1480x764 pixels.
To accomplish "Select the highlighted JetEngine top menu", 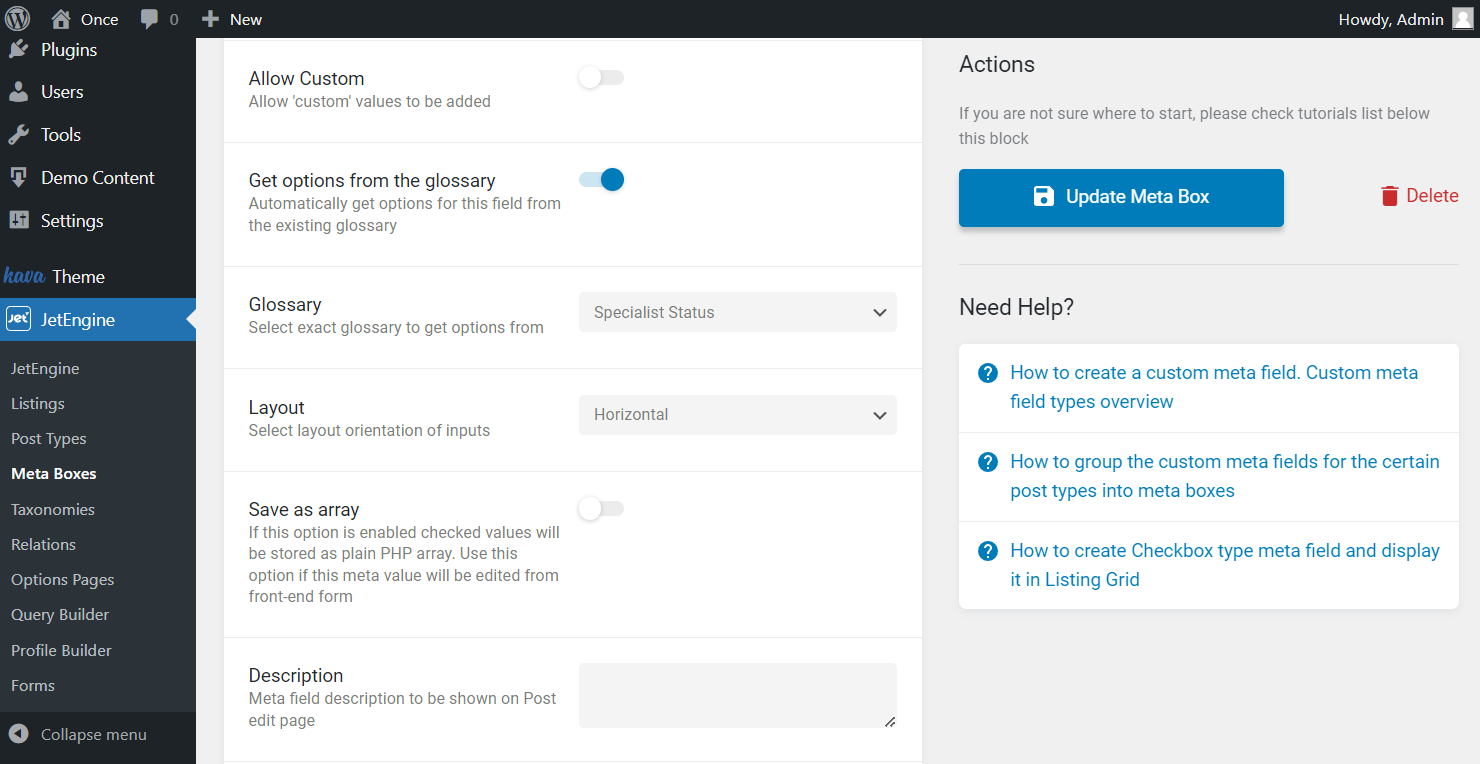I will tap(98, 320).
